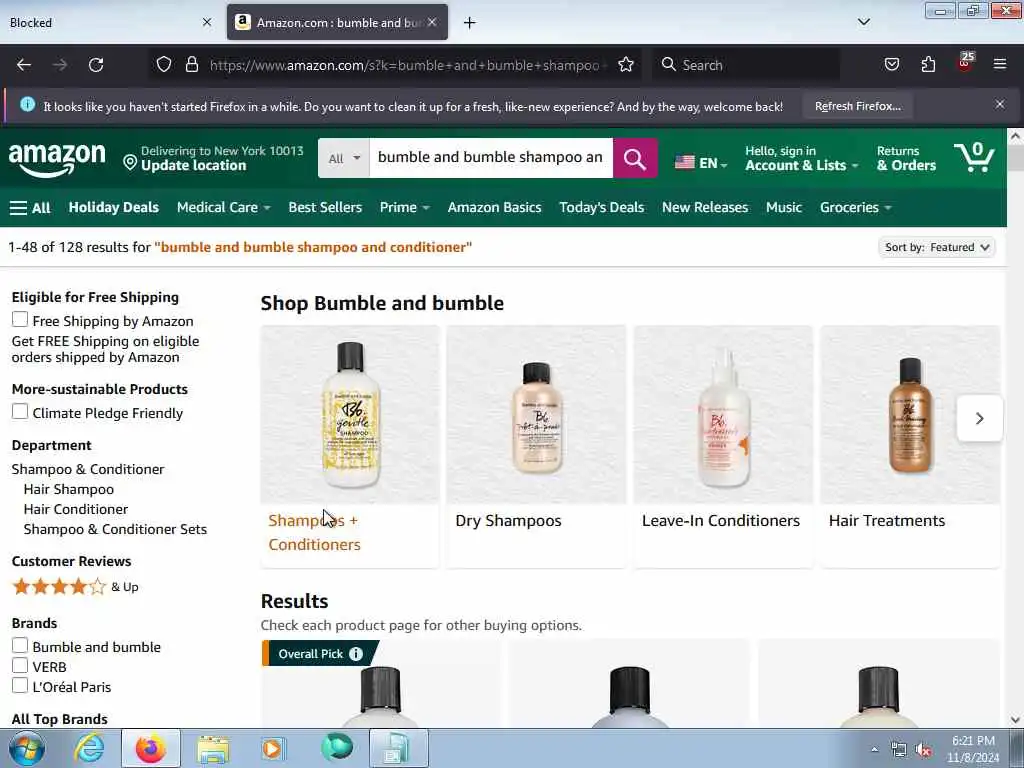Check the L'Oréal Paris brand filter
Screen dimensions: 1024x768
click(x=20, y=686)
